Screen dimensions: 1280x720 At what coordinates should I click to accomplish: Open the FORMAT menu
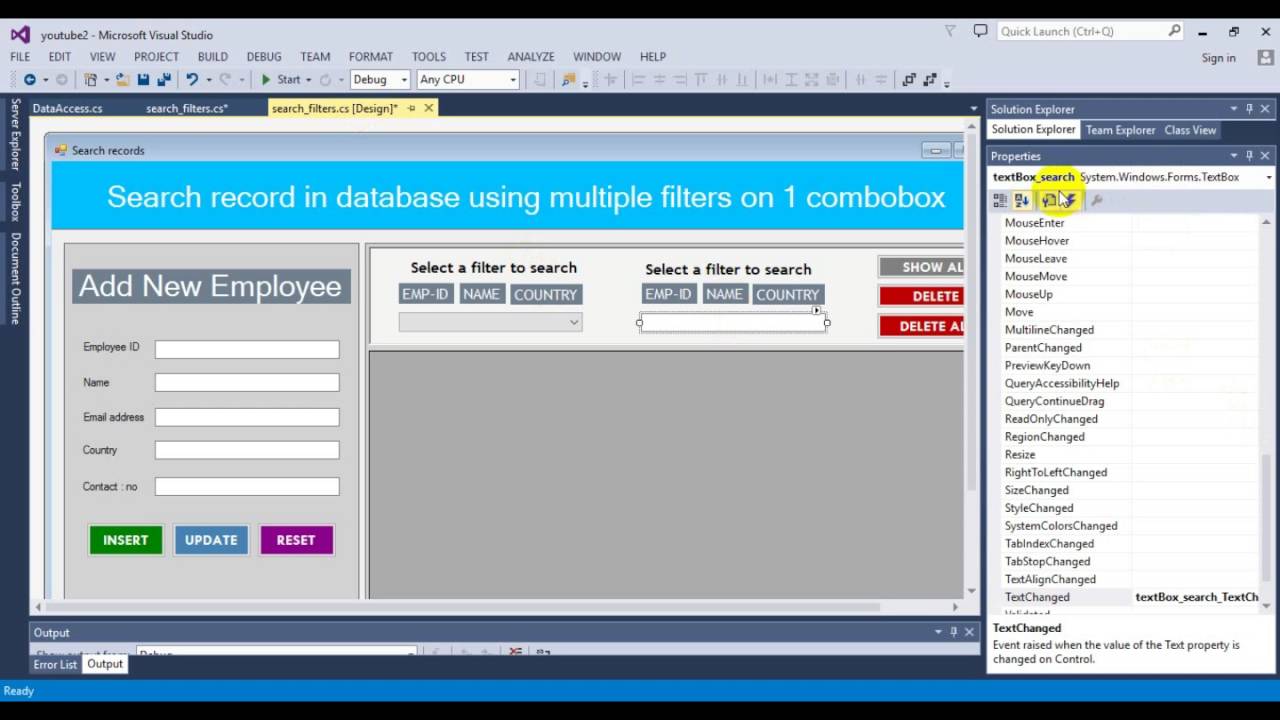click(x=371, y=57)
